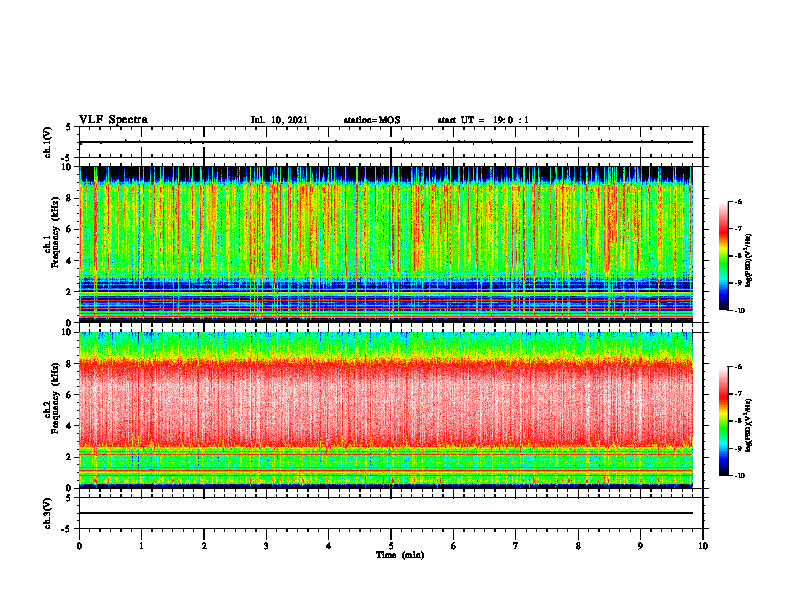Click the -10 tick on ch.2 colorbar

pyautogui.click(x=740, y=476)
